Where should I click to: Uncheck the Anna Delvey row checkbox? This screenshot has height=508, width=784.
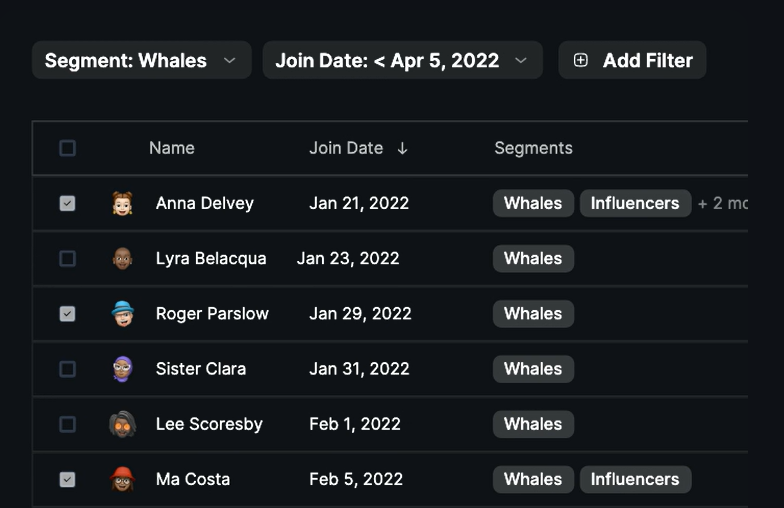click(67, 203)
